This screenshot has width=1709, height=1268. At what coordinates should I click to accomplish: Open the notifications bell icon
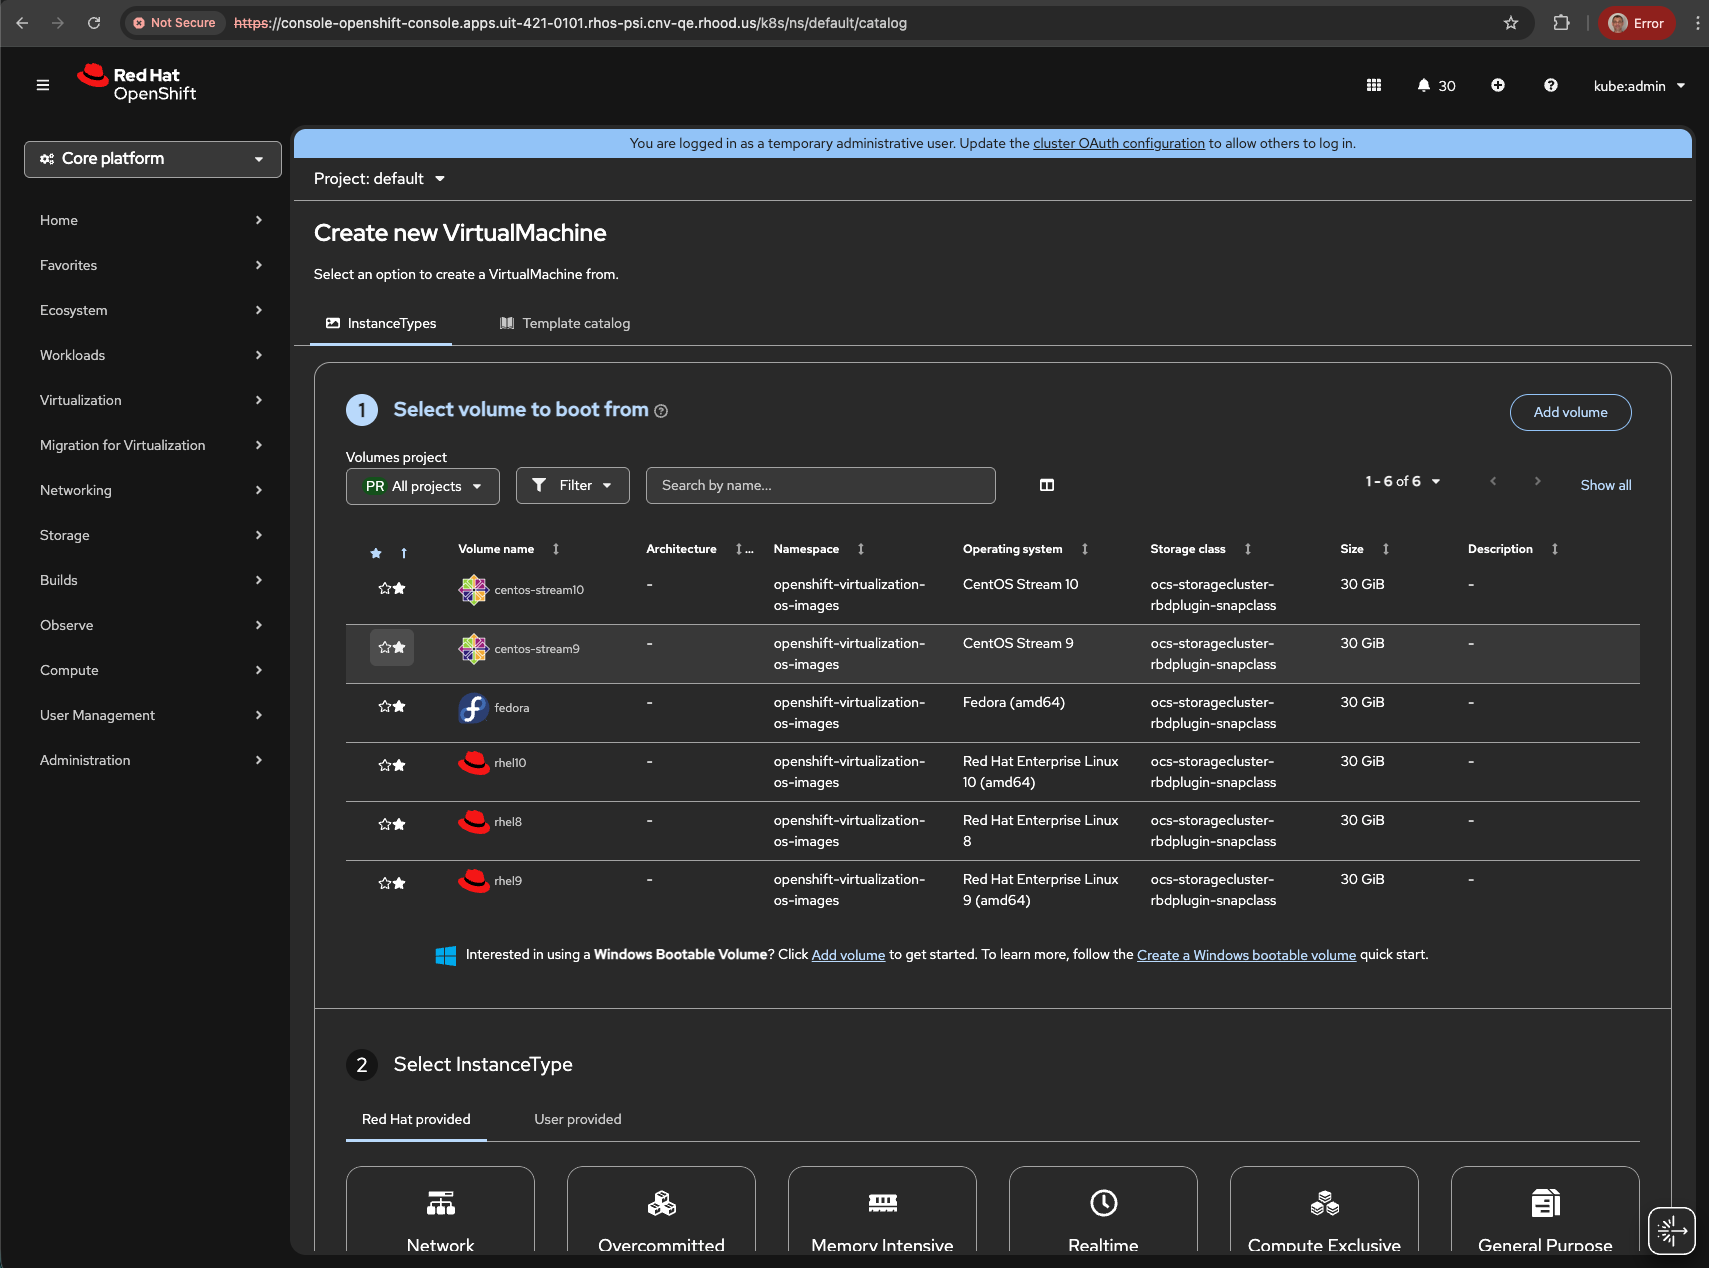coord(1424,86)
